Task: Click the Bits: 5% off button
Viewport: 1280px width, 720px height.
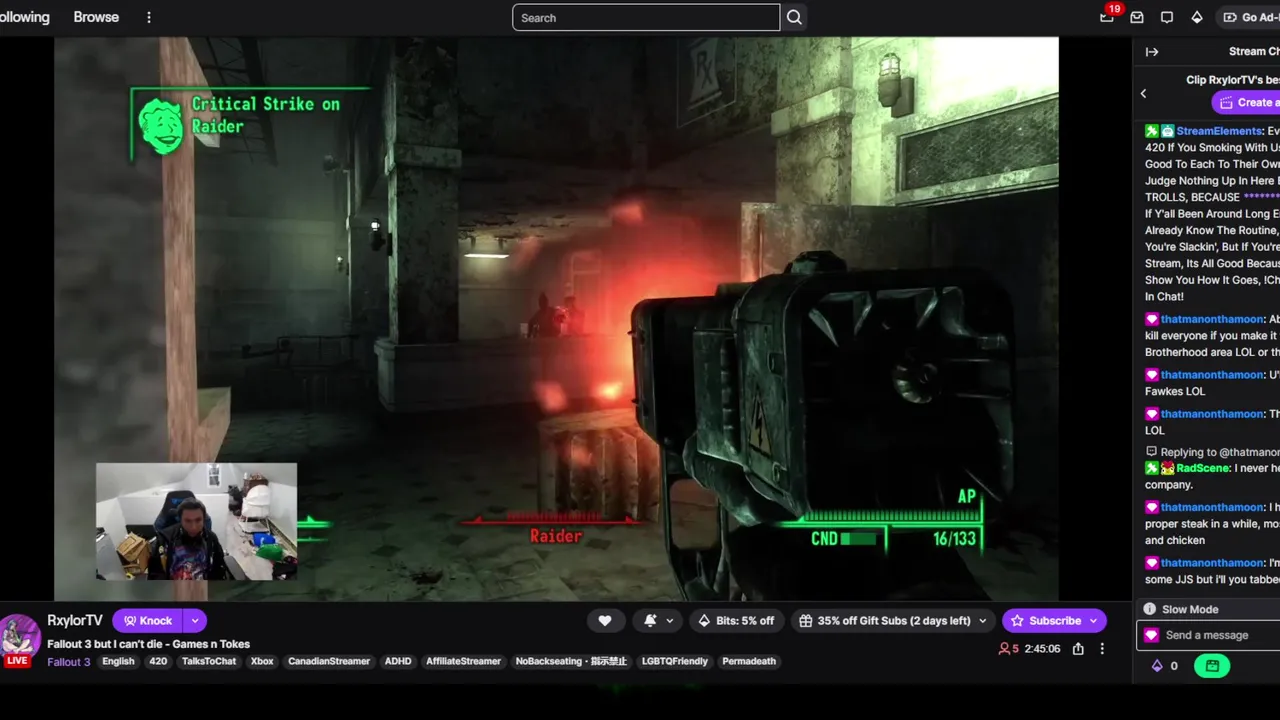Action: coord(736,621)
